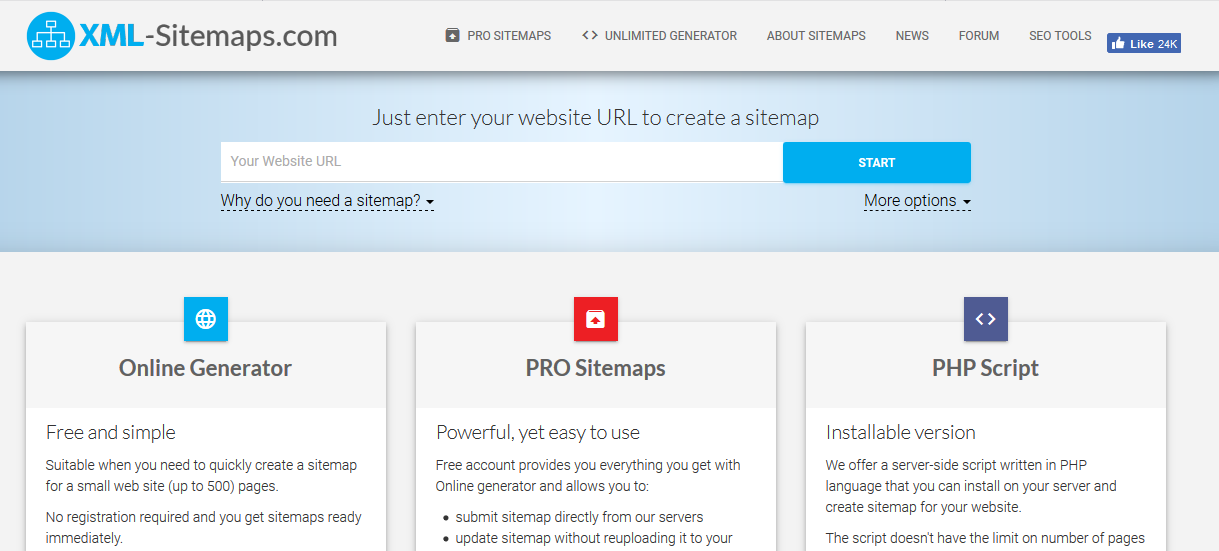Click the XML-Sitemaps.com site title

[x=207, y=36]
